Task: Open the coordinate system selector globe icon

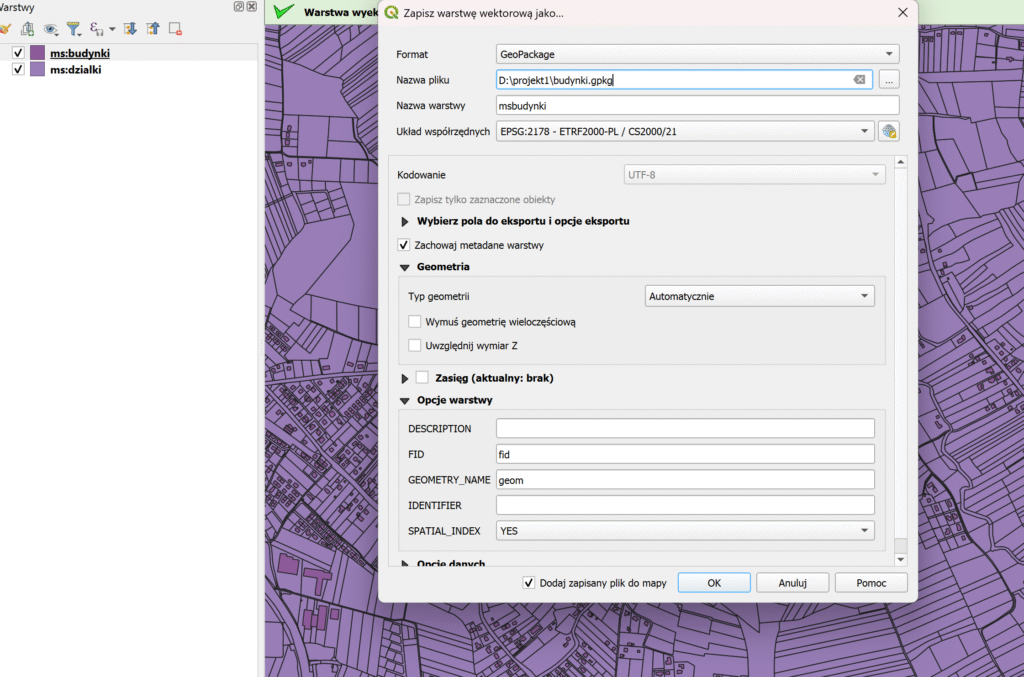Action: pyautogui.click(x=888, y=131)
